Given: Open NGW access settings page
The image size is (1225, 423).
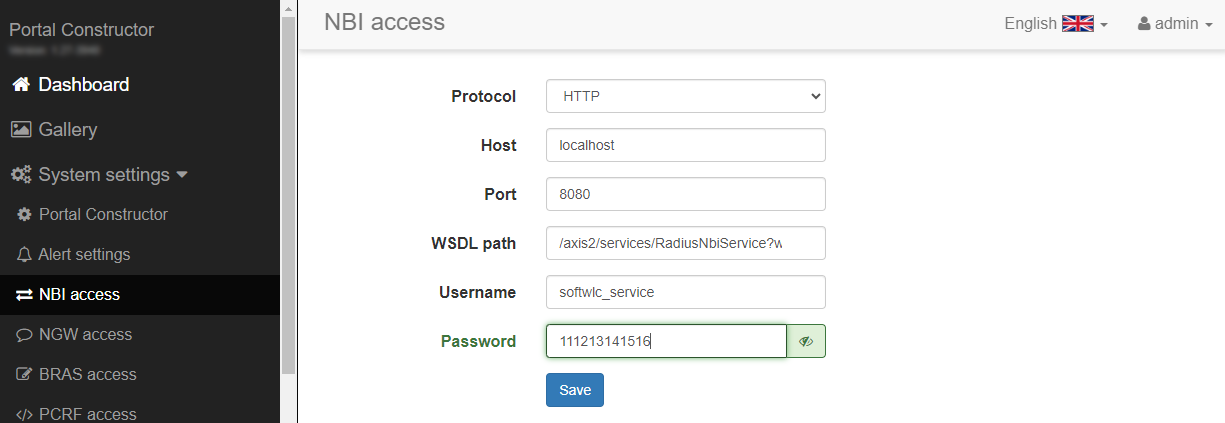Looking at the screenshot, I should 85,335.
